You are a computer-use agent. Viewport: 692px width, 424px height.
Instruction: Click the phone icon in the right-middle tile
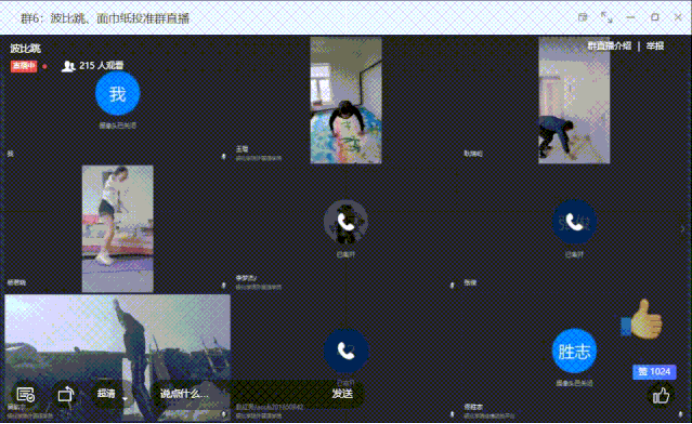pyautogui.click(x=574, y=221)
